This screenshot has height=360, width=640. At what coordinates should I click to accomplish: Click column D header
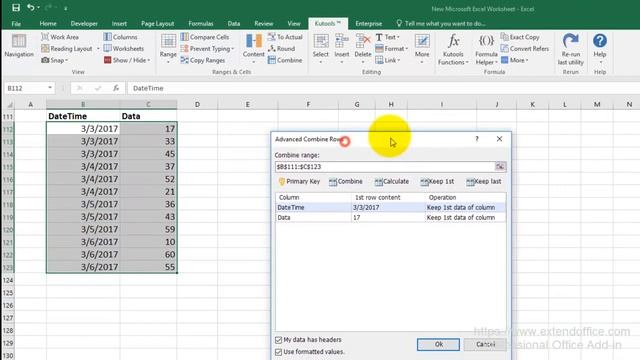(197, 104)
